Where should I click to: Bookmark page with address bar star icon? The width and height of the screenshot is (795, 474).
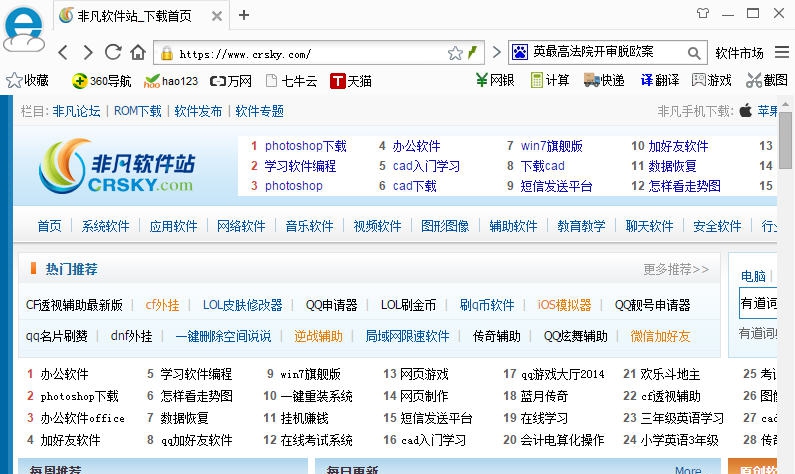coord(455,53)
